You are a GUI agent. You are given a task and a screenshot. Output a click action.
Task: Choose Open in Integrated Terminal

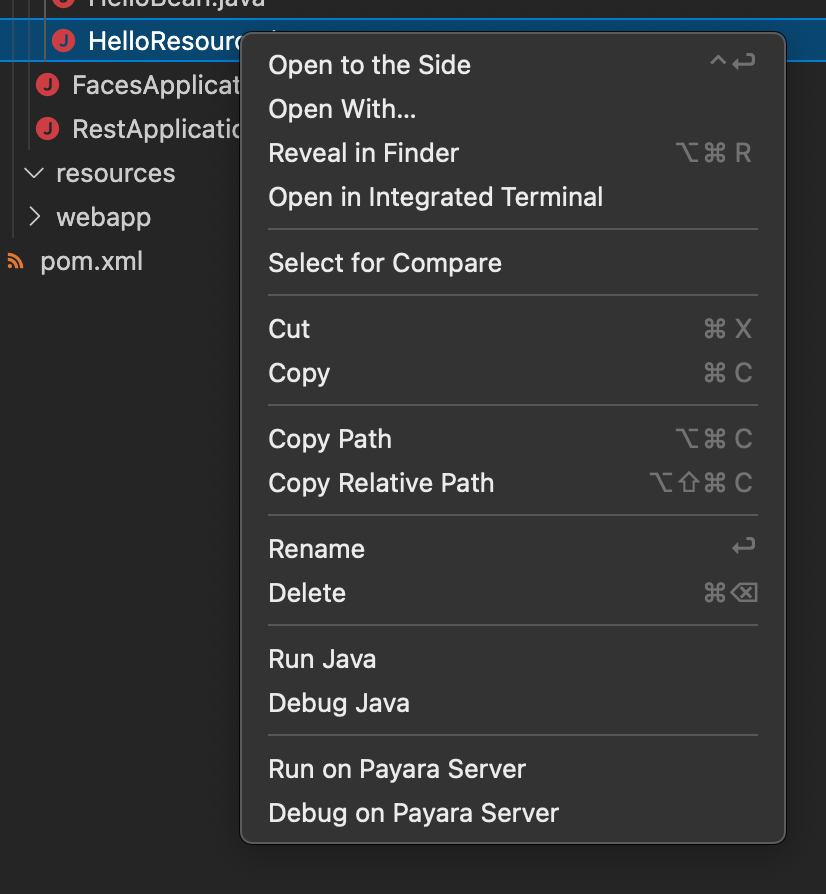435,197
